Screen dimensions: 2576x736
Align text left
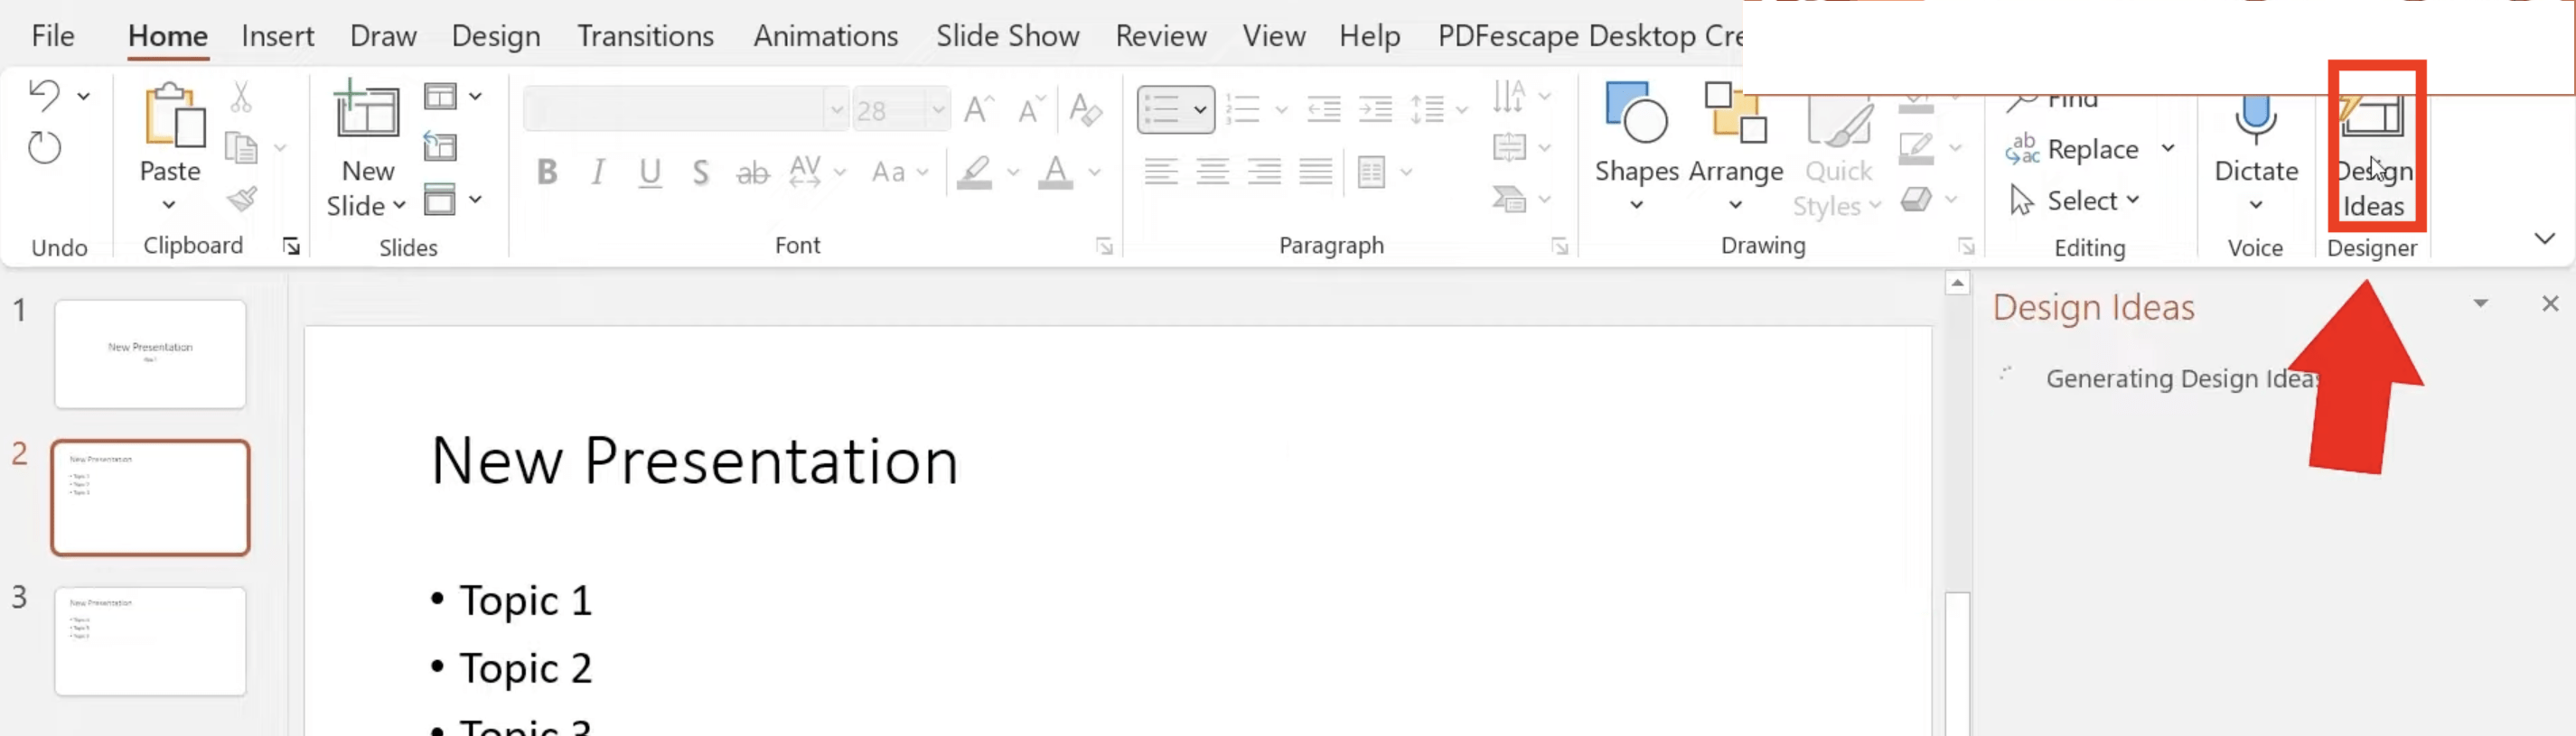[x=1161, y=172]
